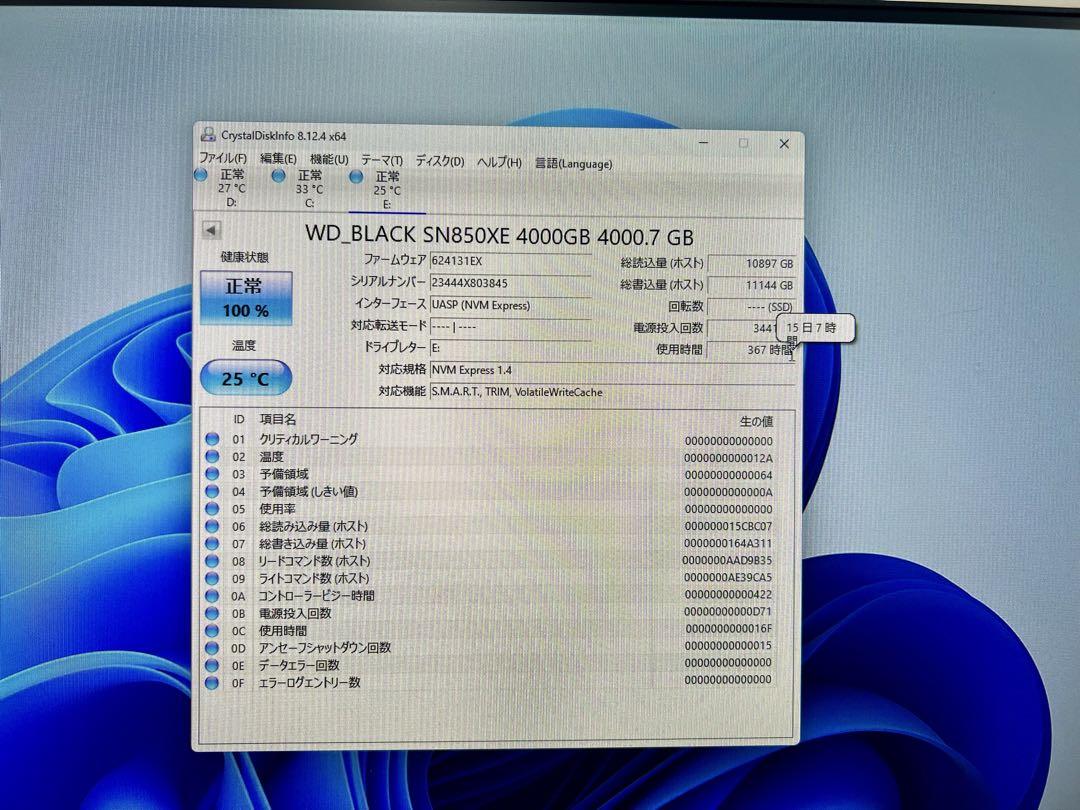Image resolution: width=1080 pixels, height=810 pixels.
Task: Click the status icon for 0A コントローラービジー時間
Action: [x=212, y=596]
